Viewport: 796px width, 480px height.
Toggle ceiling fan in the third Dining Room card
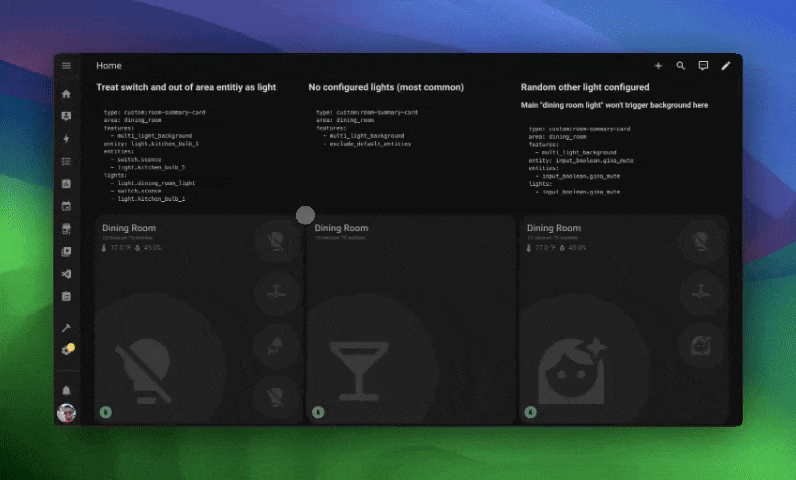(x=698, y=293)
